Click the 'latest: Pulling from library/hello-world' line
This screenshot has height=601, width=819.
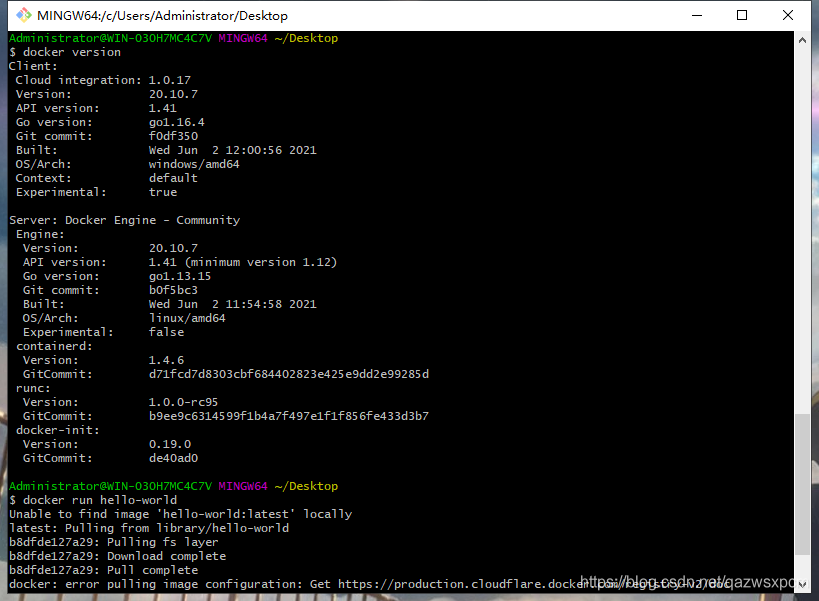(149, 528)
